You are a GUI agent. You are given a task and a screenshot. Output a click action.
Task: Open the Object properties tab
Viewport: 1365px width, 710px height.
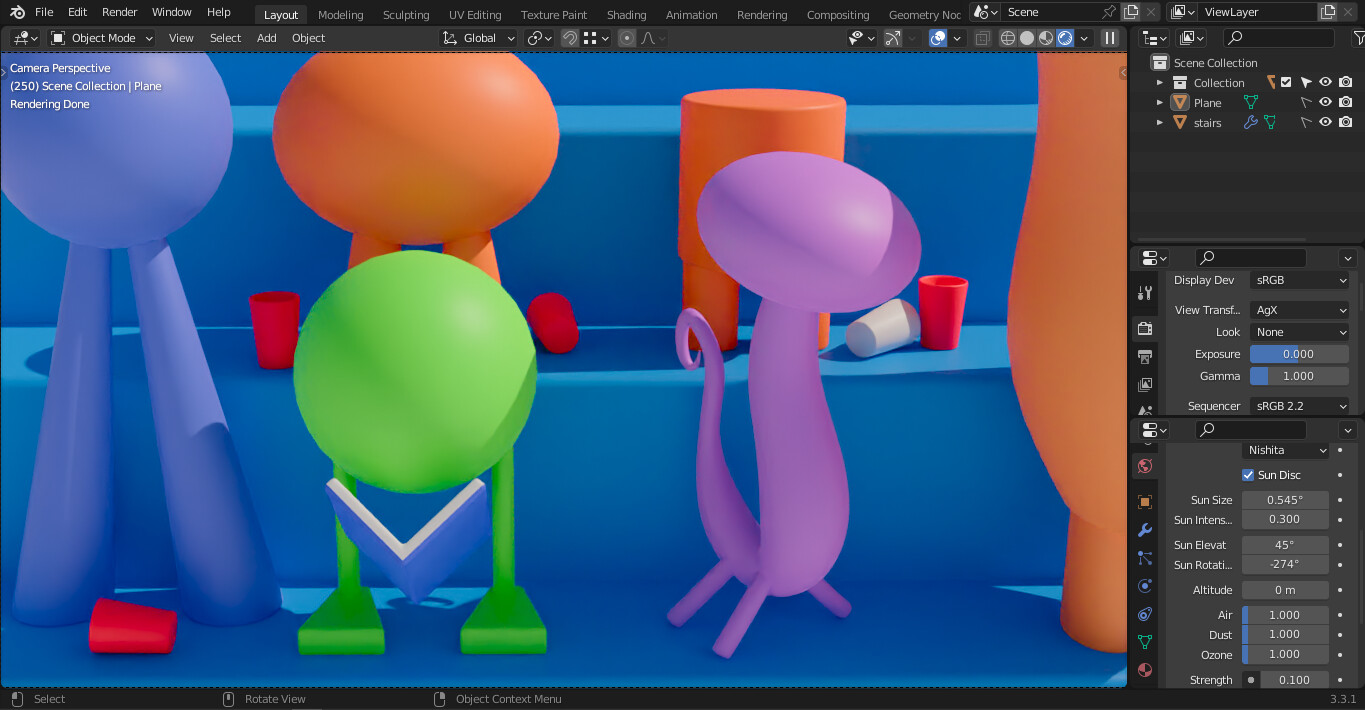[x=1145, y=502]
